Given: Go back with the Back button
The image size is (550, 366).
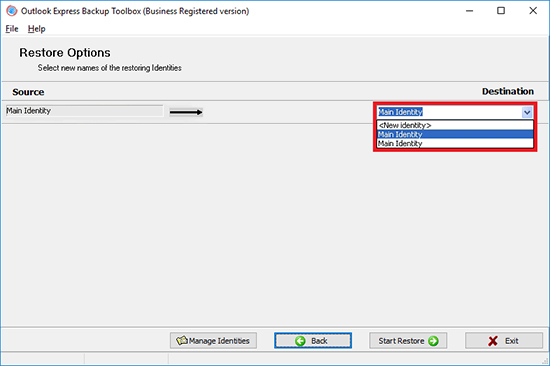Looking at the screenshot, I should click(313, 340).
